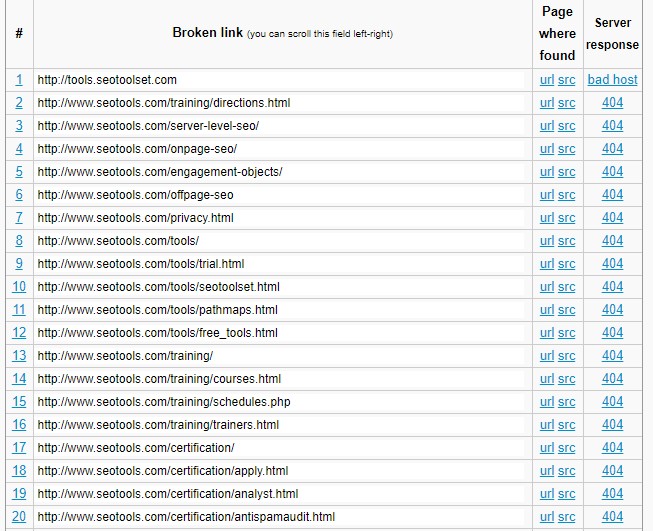Viewport: 653px width, 531px height.
Task: Click row number 14 link
Action: pos(19,379)
